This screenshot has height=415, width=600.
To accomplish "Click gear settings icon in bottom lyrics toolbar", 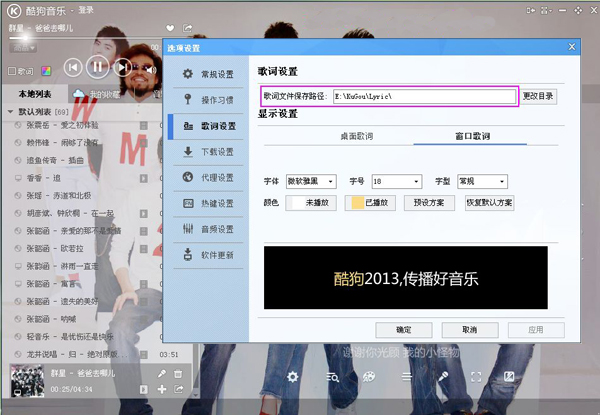I will (x=293, y=377).
